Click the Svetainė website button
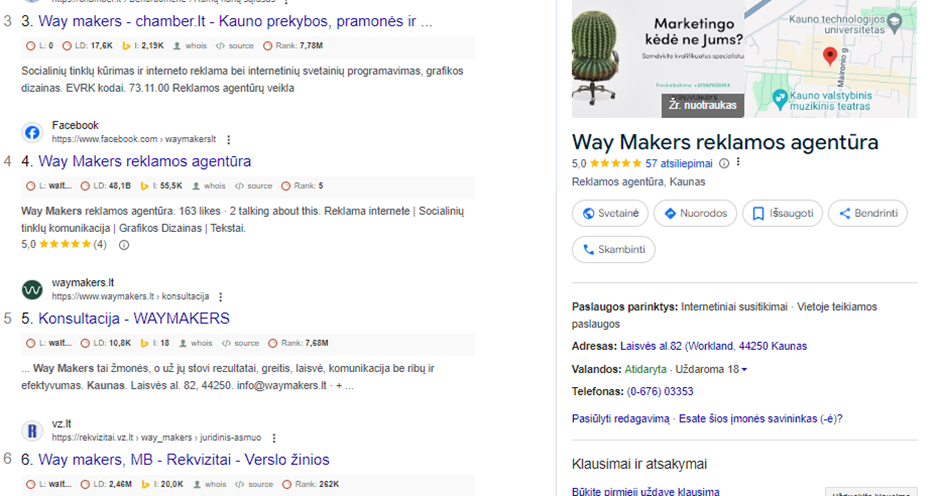The width and height of the screenshot is (940, 496). coord(610,214)
